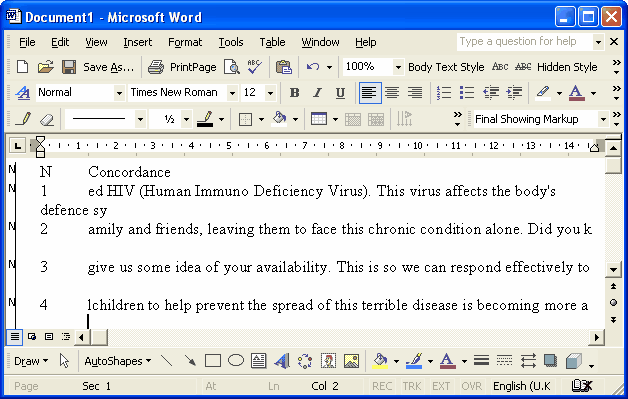The image size is (628, 399).
Task: Select the Draw Table pencil tool
Action: pyautogui.click(x=23, y=119)
